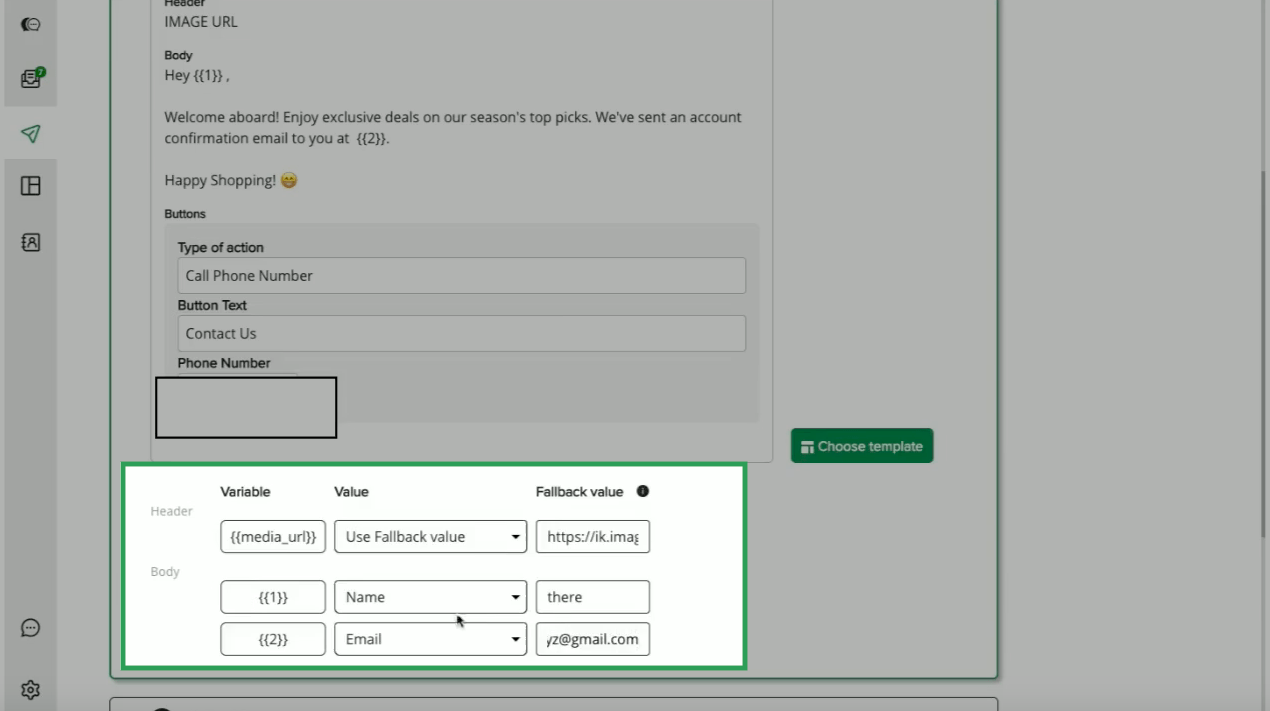The width and height of the screenshot is (1270, 711).
Task: Open the chats icon in sidebar
Action: pyautogui.click(x=31, y=24)
